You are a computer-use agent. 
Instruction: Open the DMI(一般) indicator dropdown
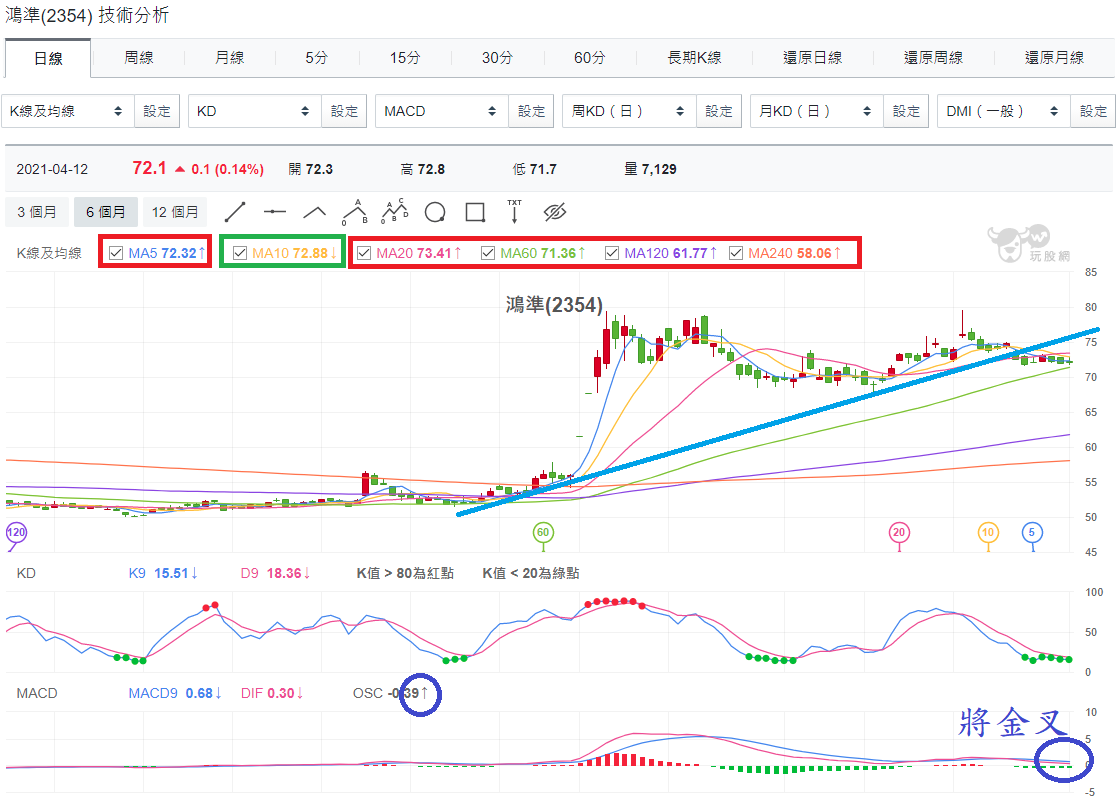click(1004, 111)
